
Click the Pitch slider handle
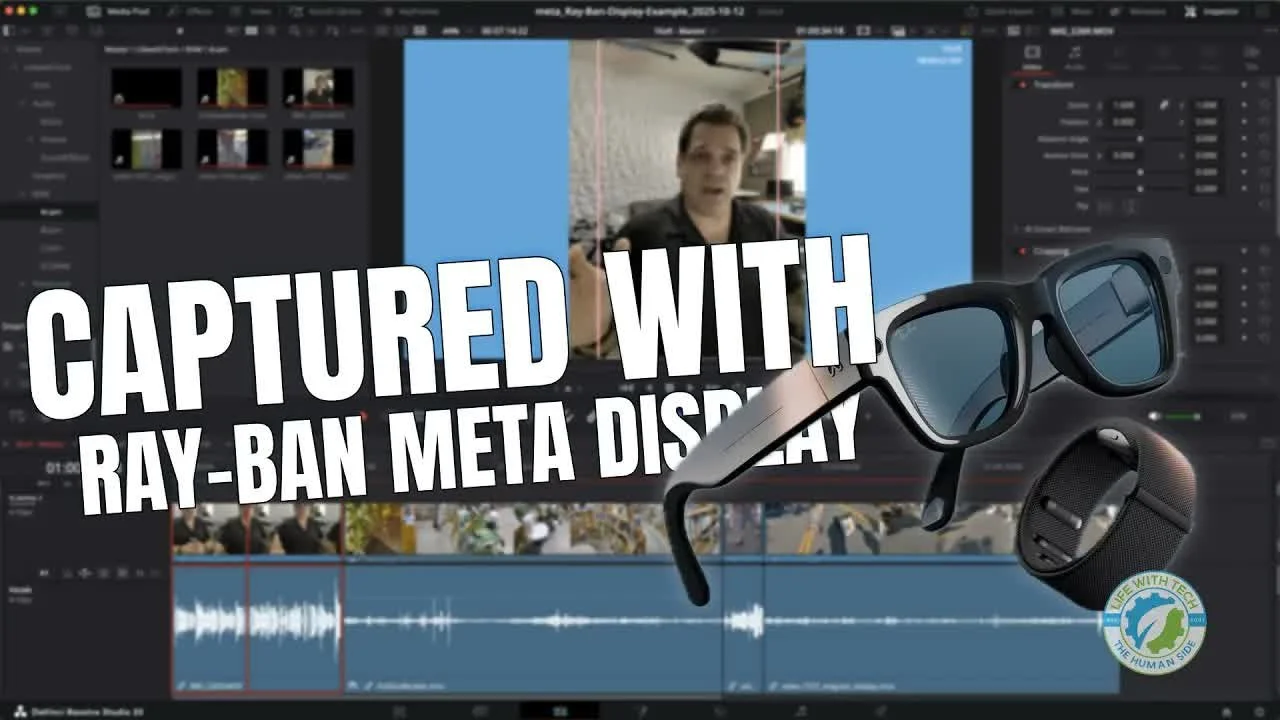(1141, 172)
